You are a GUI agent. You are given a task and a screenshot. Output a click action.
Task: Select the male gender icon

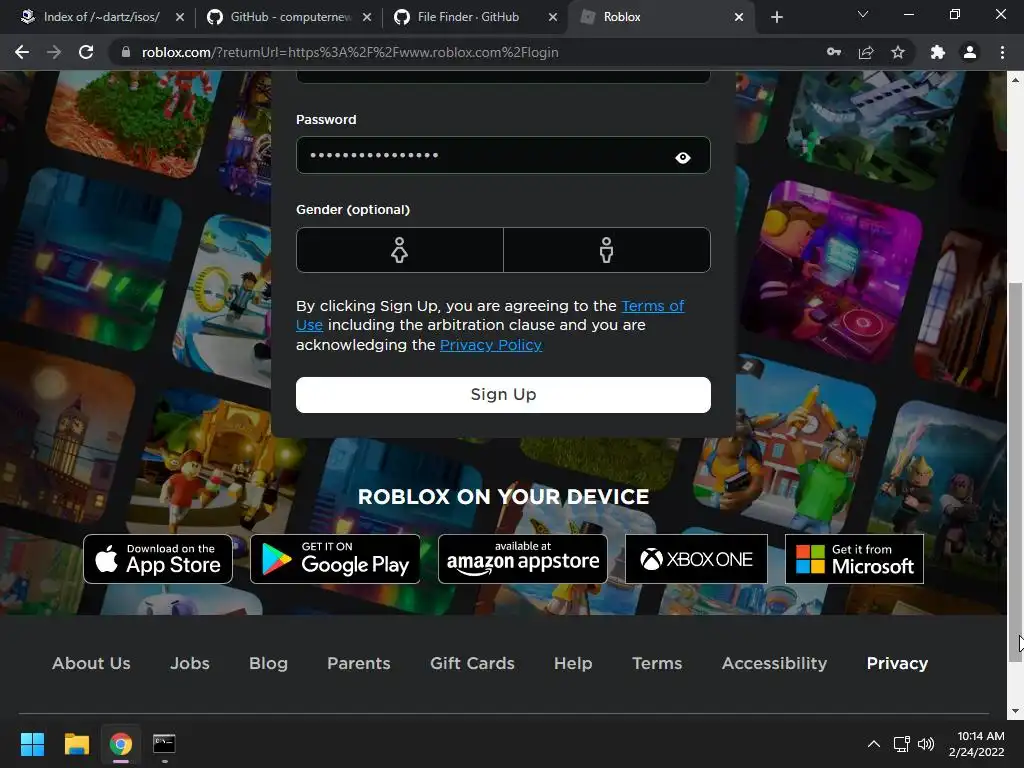[607, 250]
